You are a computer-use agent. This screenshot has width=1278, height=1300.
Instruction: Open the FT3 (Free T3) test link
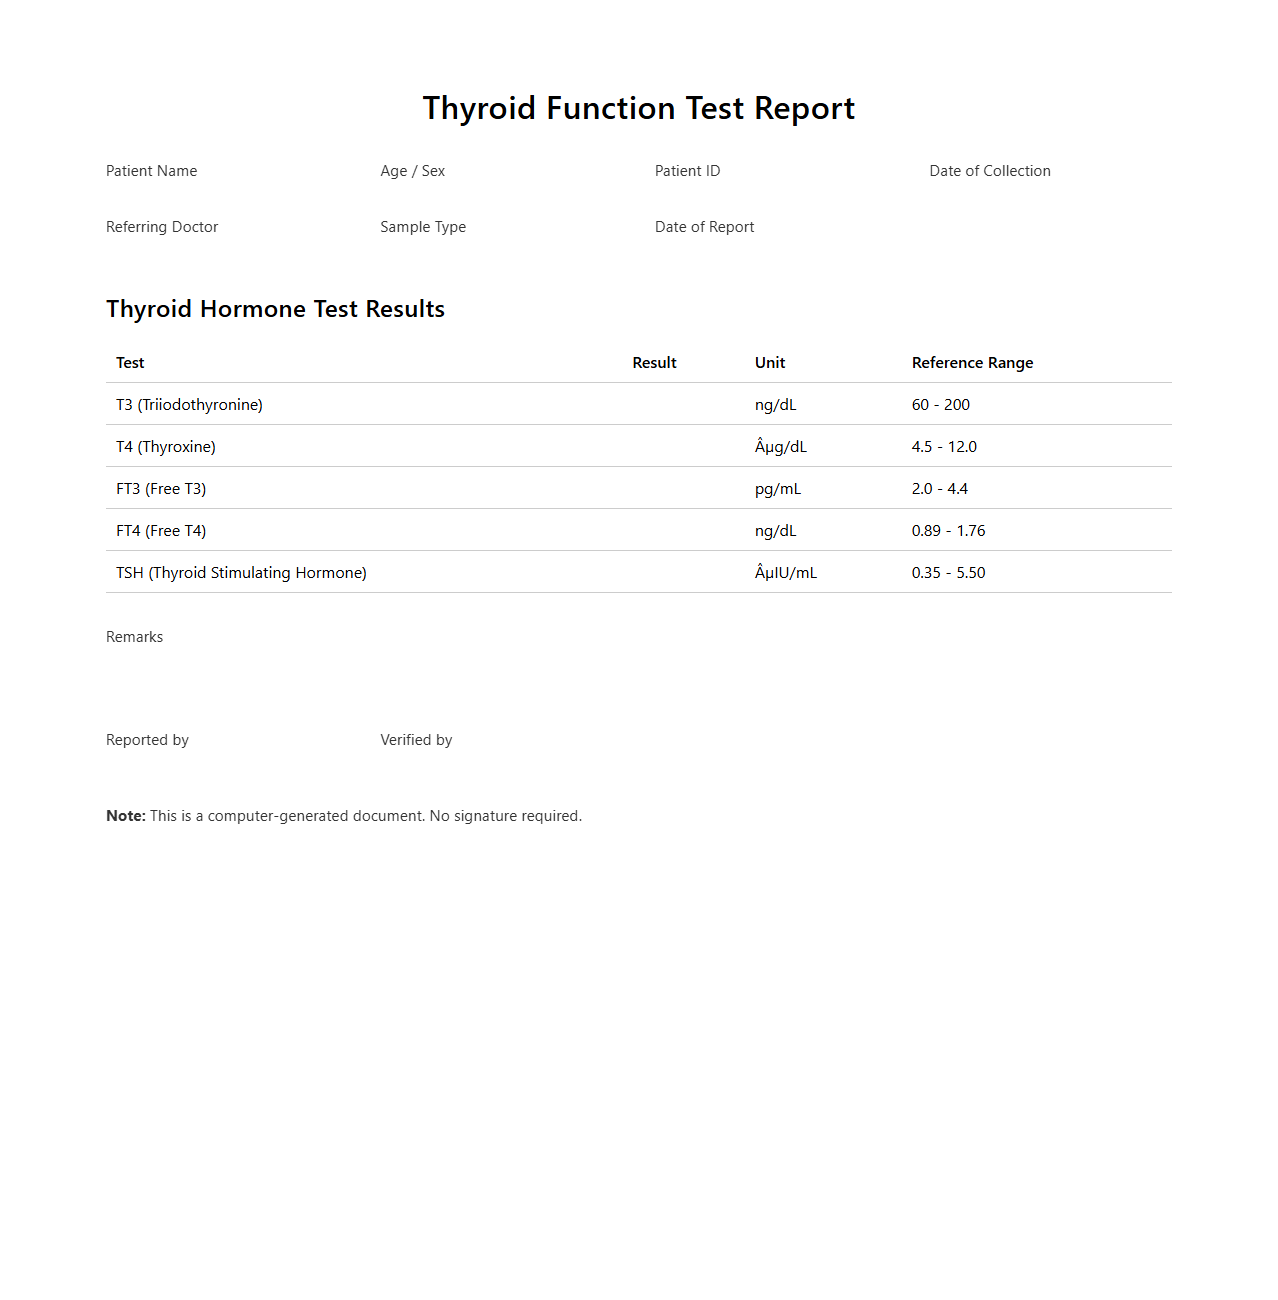[x=160, y=488]
